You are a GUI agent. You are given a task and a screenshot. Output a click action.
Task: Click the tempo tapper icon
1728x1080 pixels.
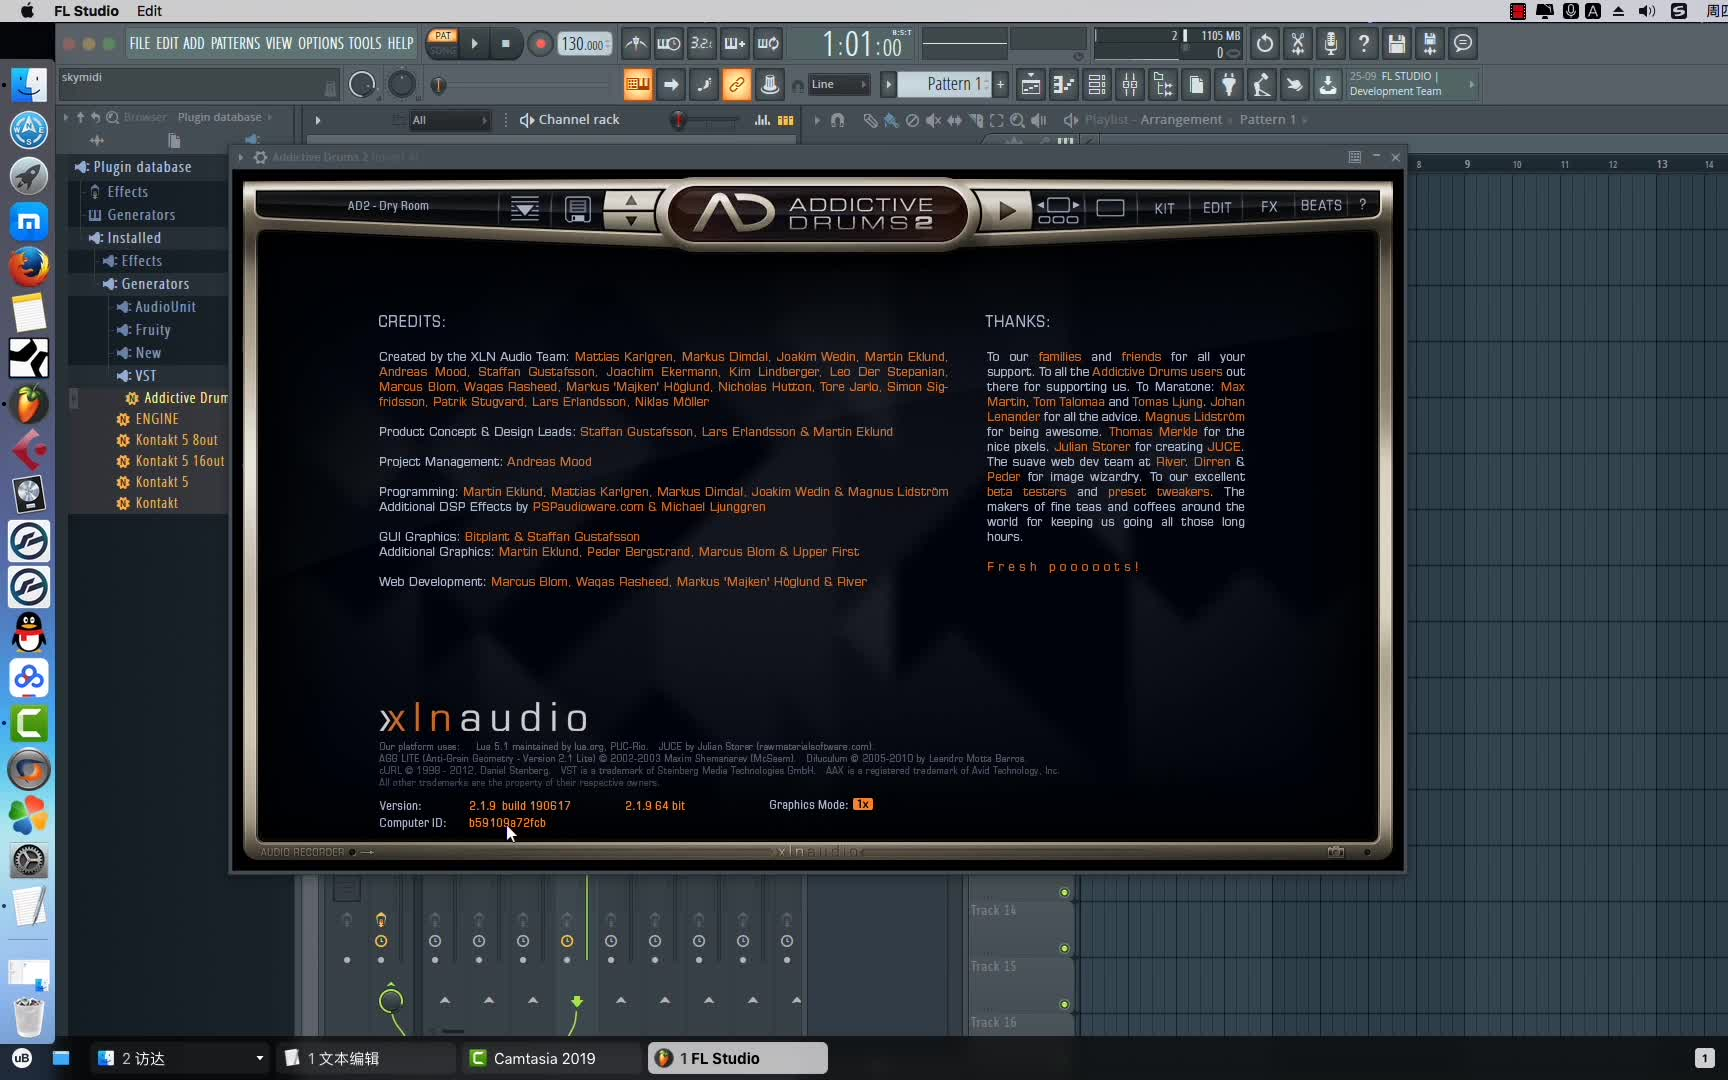[x=1261, y=85]
